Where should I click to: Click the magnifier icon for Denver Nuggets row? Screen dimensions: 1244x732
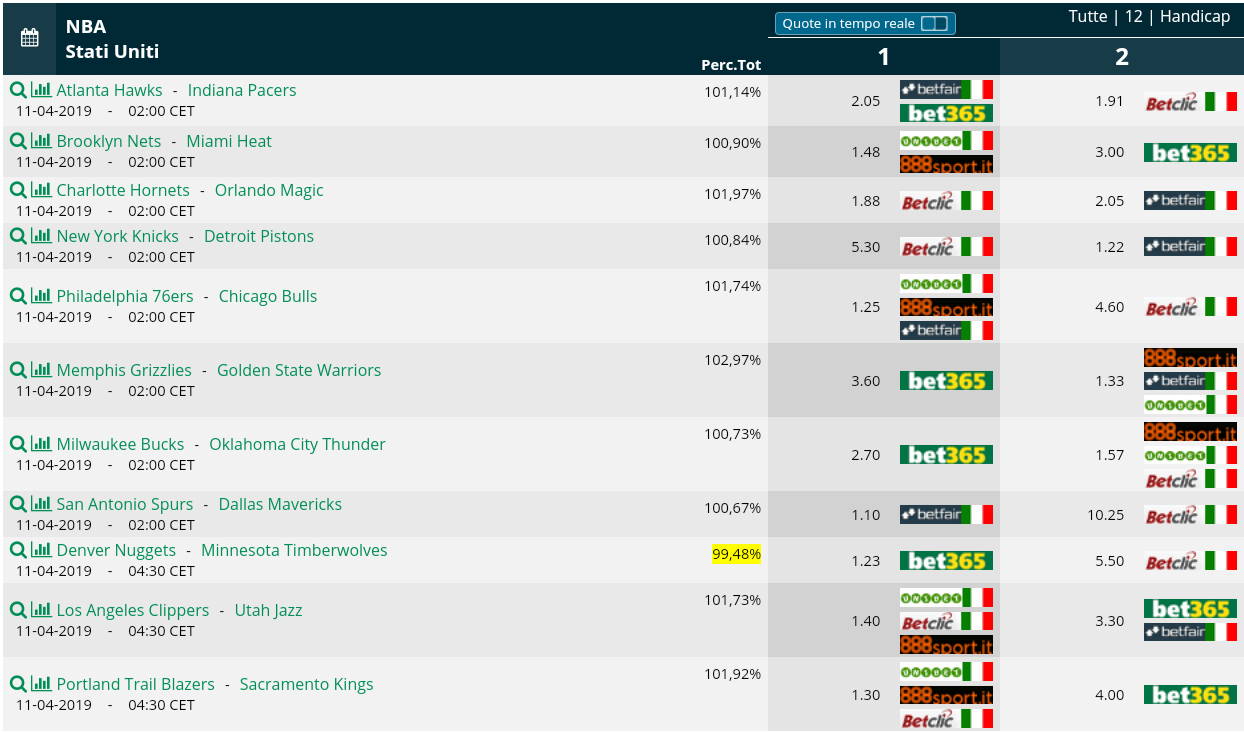coord(18,550)
